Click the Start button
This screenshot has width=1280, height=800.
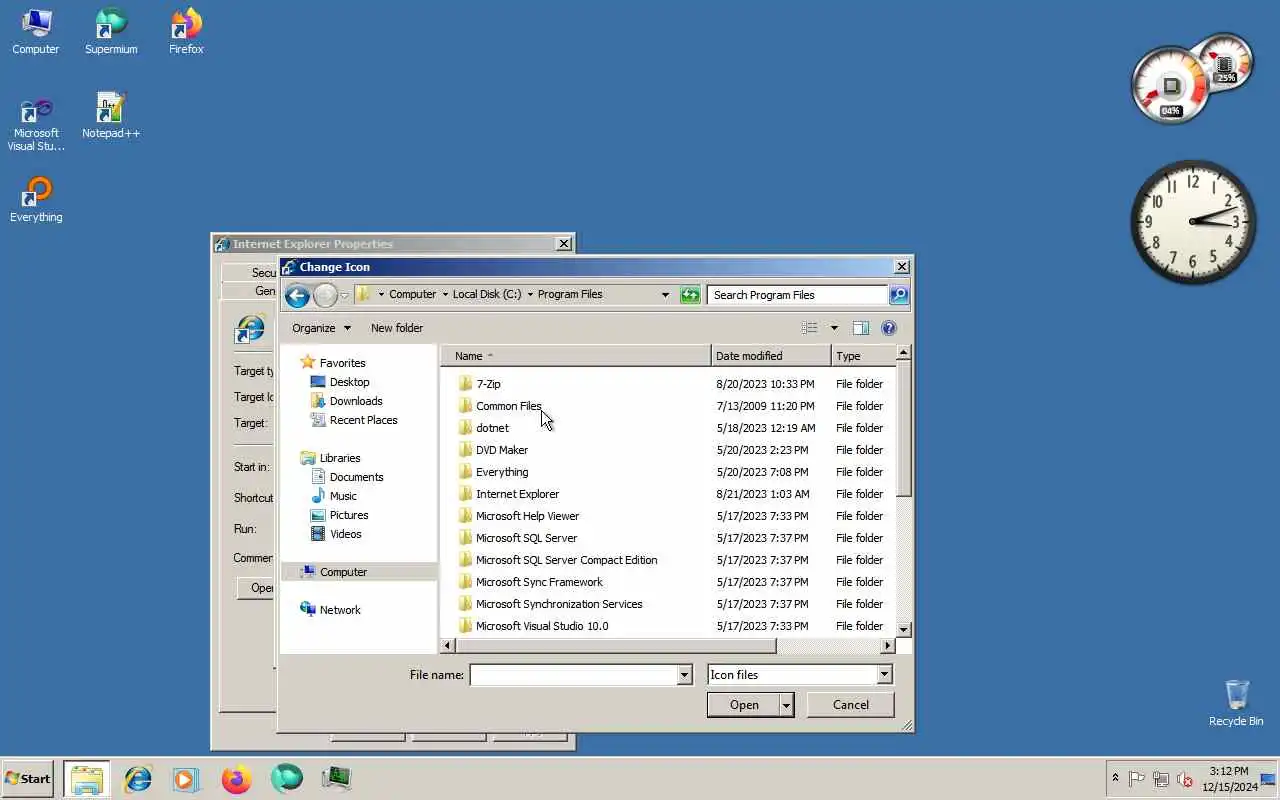coord(27,778)
